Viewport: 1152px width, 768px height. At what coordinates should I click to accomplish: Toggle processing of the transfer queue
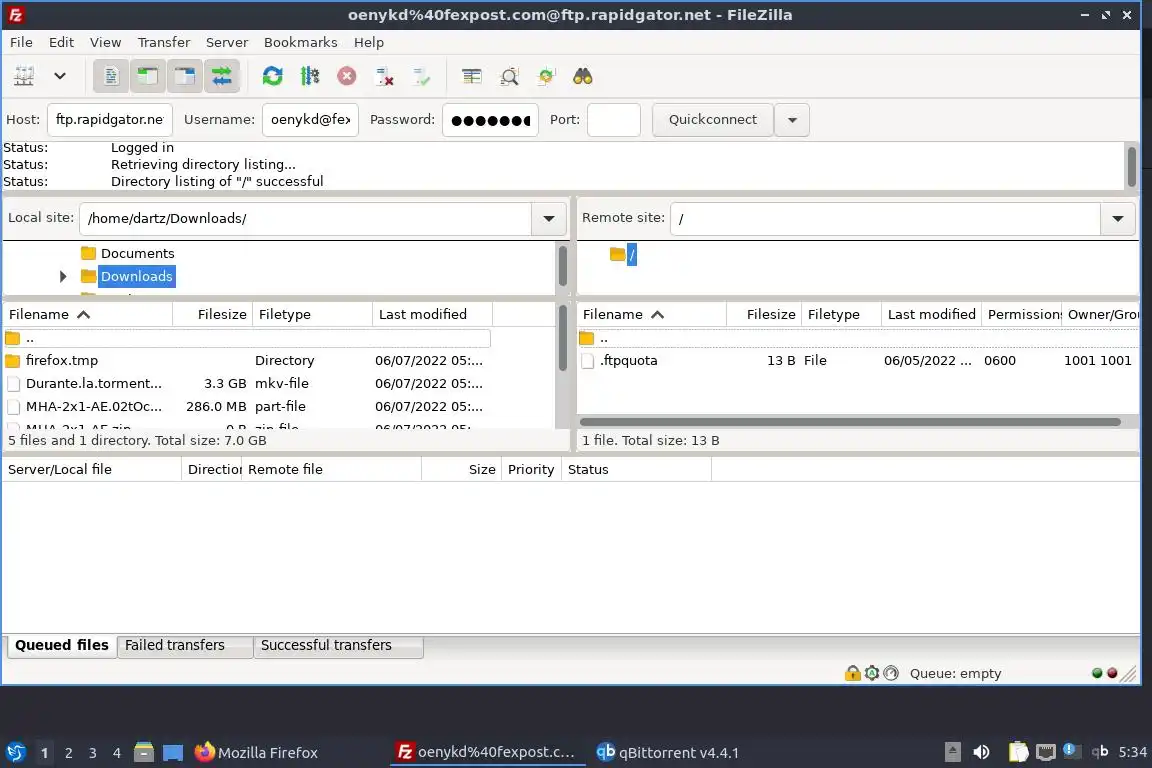(x=310, y=76)
